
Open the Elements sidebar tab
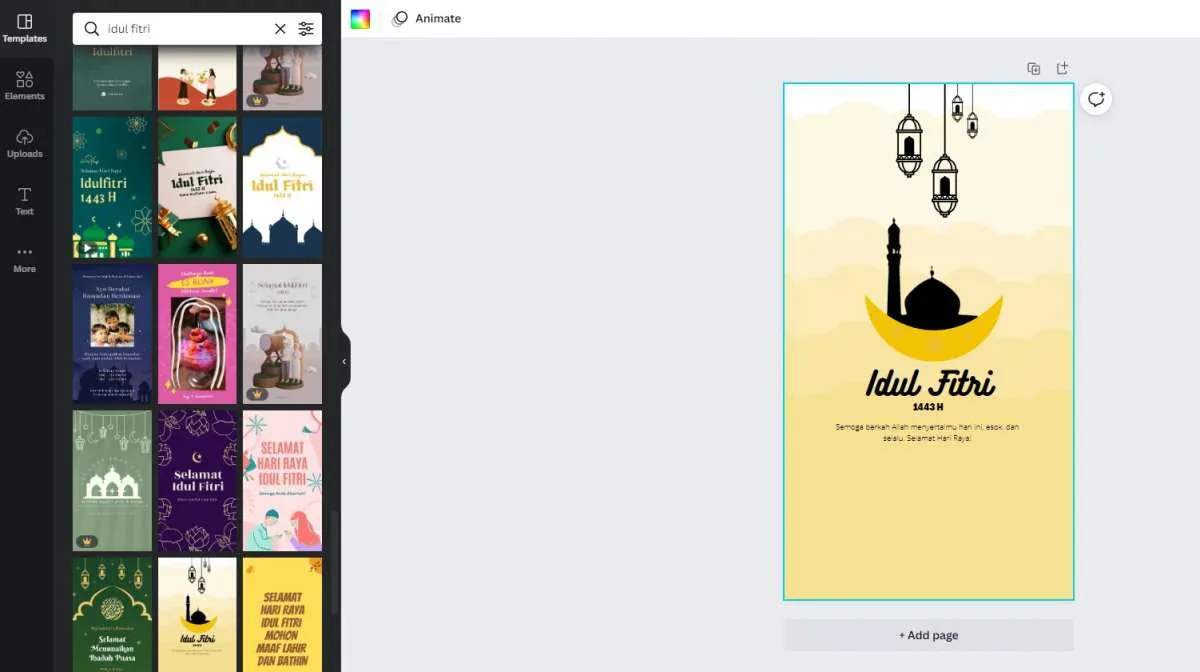(25, 85)
